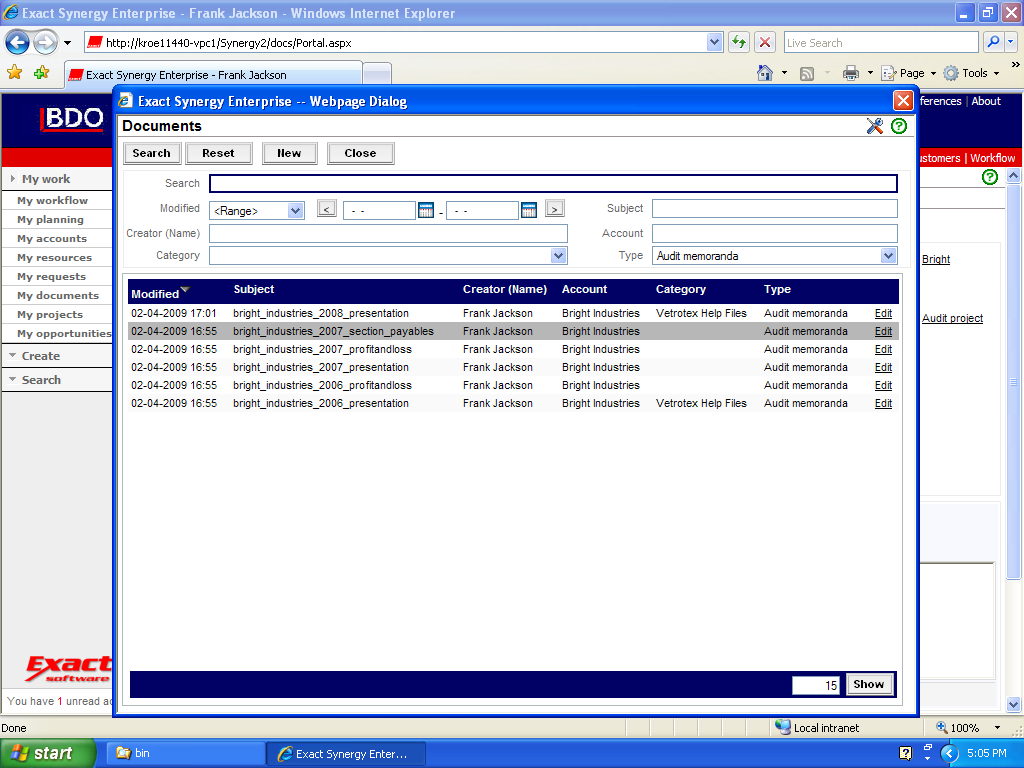Expand the Type dropdown showing Audit memoranda
The height and width of the screenshot is (768, 1024).
[x=888, y=255]
